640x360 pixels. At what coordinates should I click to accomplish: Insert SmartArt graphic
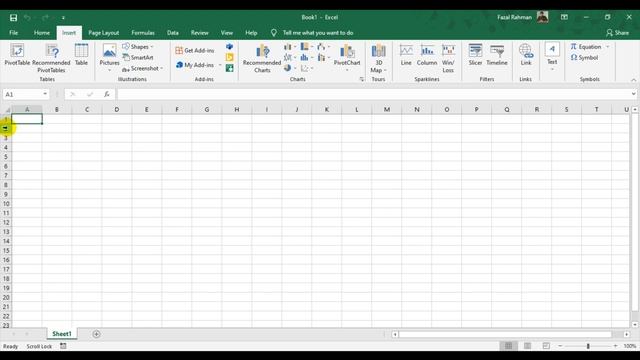(138, 58)
